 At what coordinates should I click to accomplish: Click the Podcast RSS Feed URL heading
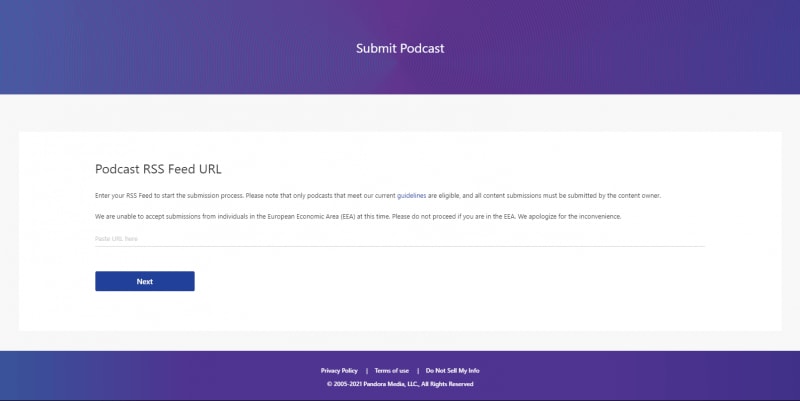pyautogui.click(x=158, y=169)
